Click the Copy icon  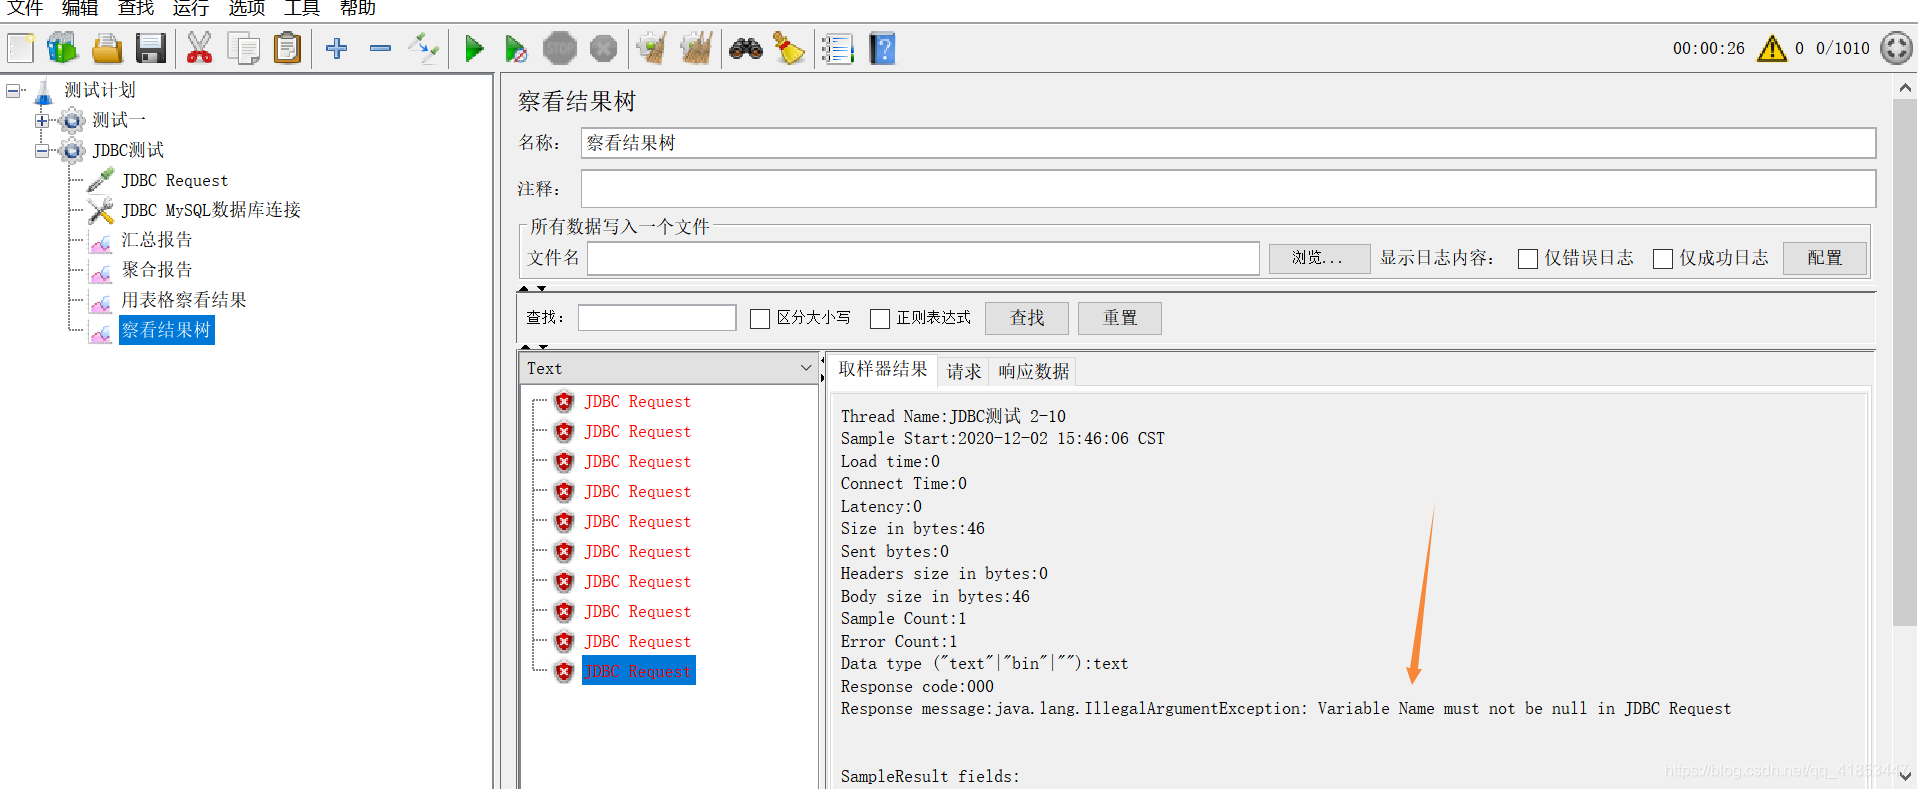[x=243, y=48]
